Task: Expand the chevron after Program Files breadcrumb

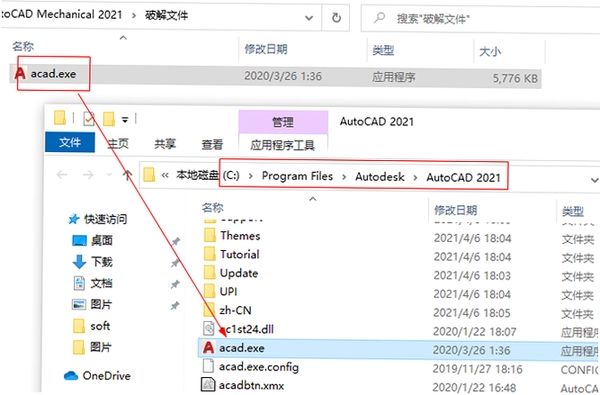Action: 344,177
